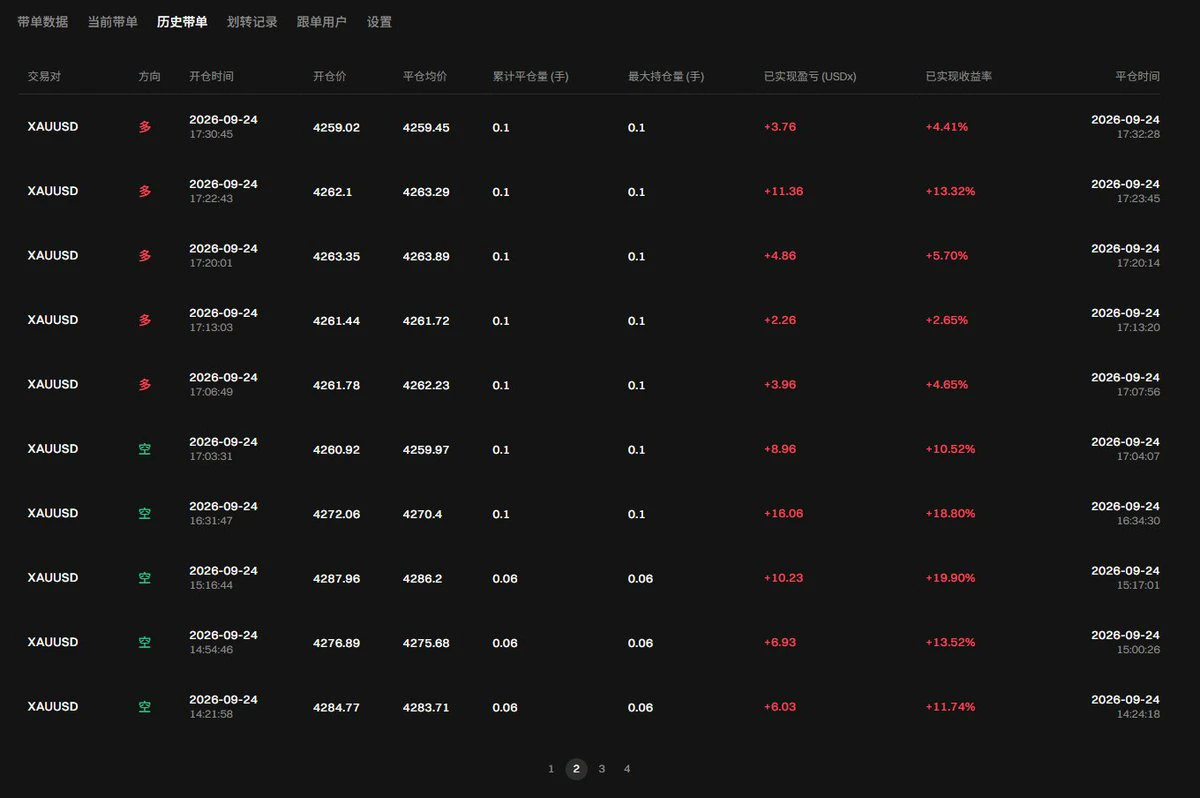The image size is (1200, 798).
Task: Select the close time 17:32:28
Action: coord(1138,135)
